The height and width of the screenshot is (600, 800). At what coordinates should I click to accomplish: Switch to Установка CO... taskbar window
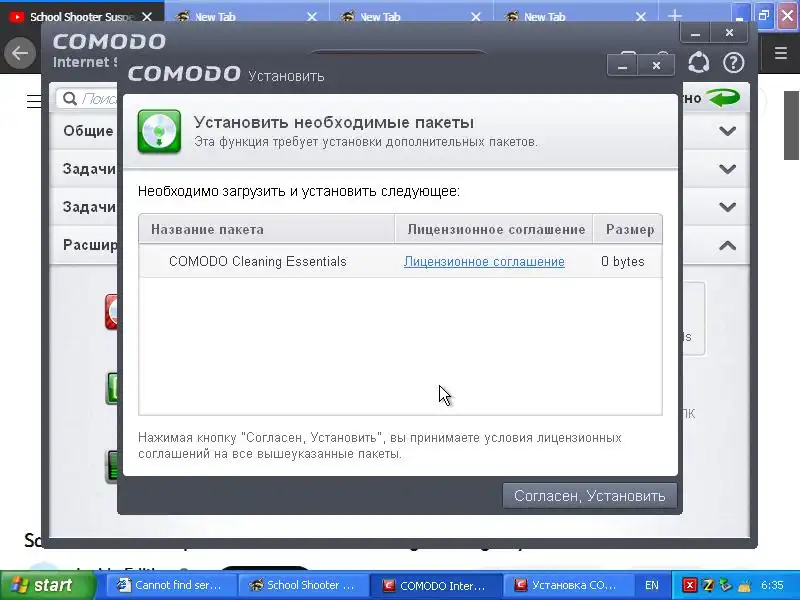[567, 585]
